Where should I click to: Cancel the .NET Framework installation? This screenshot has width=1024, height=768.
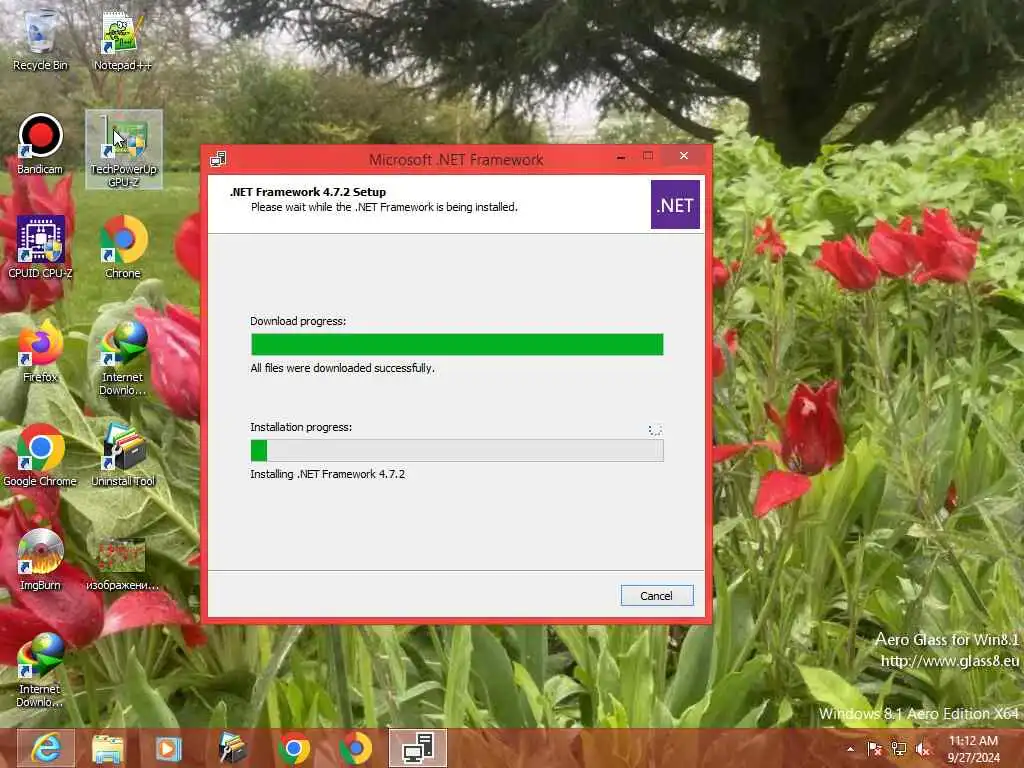(x=656, y=596)
